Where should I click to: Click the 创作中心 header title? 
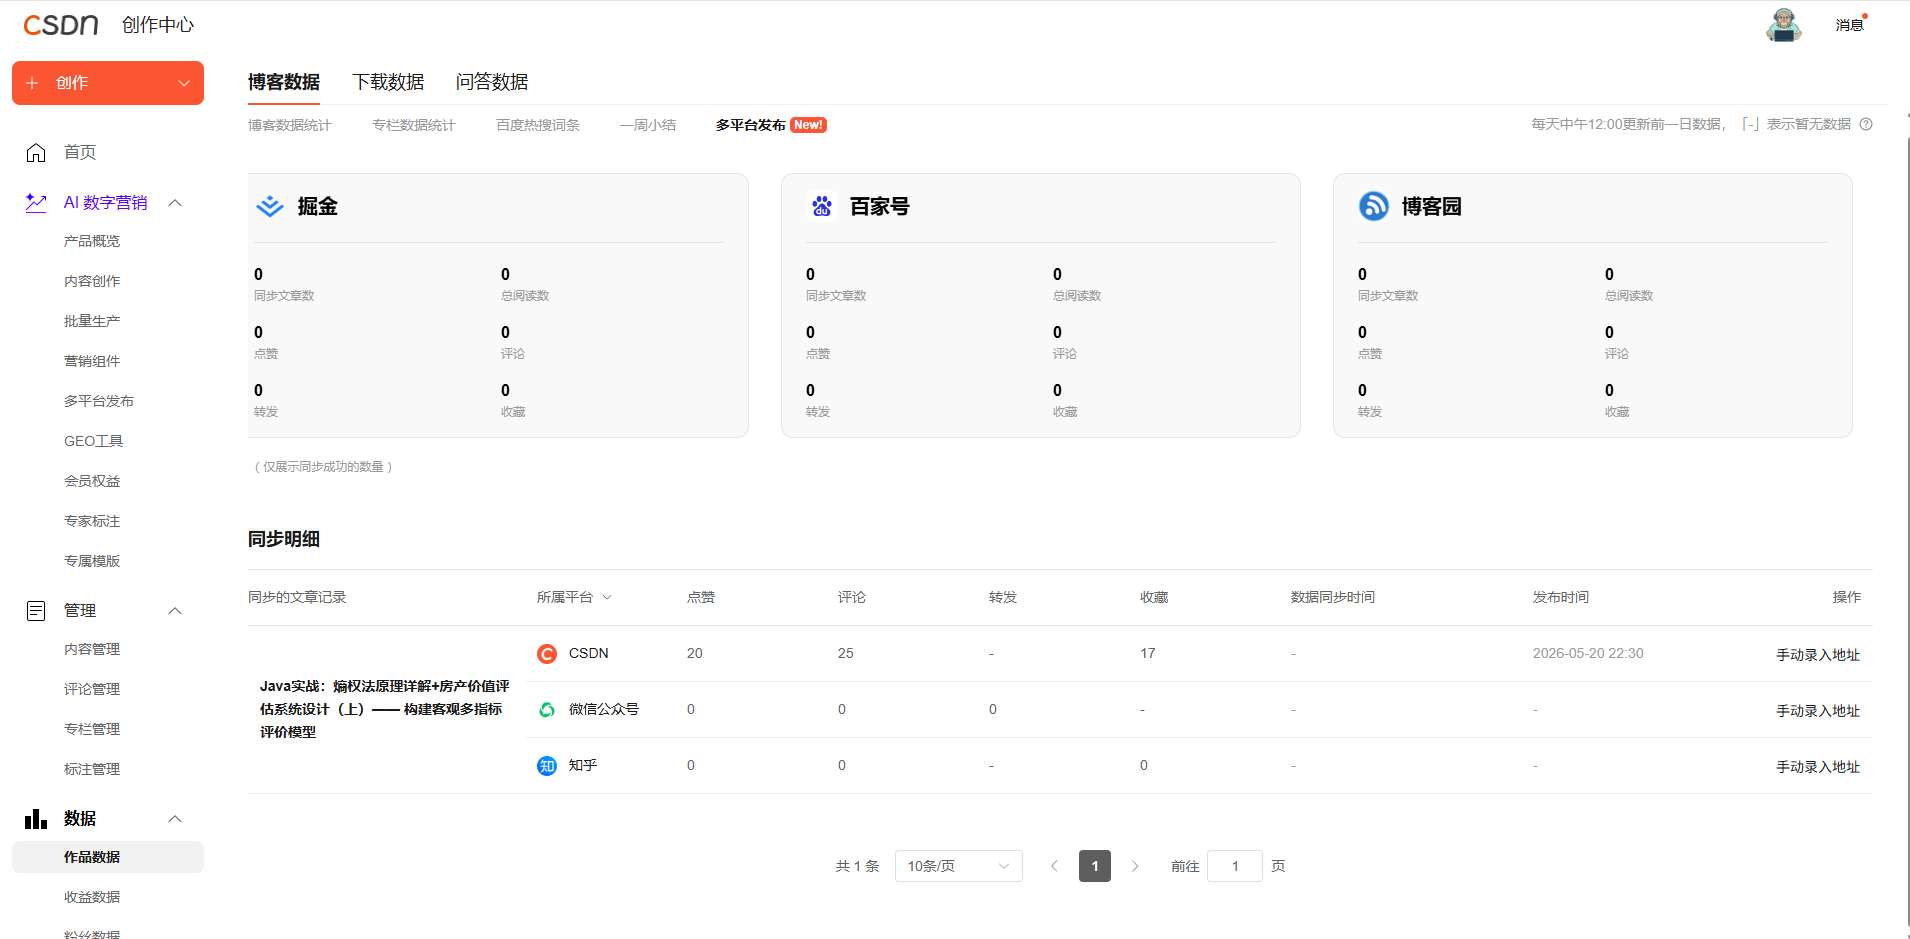158,25
